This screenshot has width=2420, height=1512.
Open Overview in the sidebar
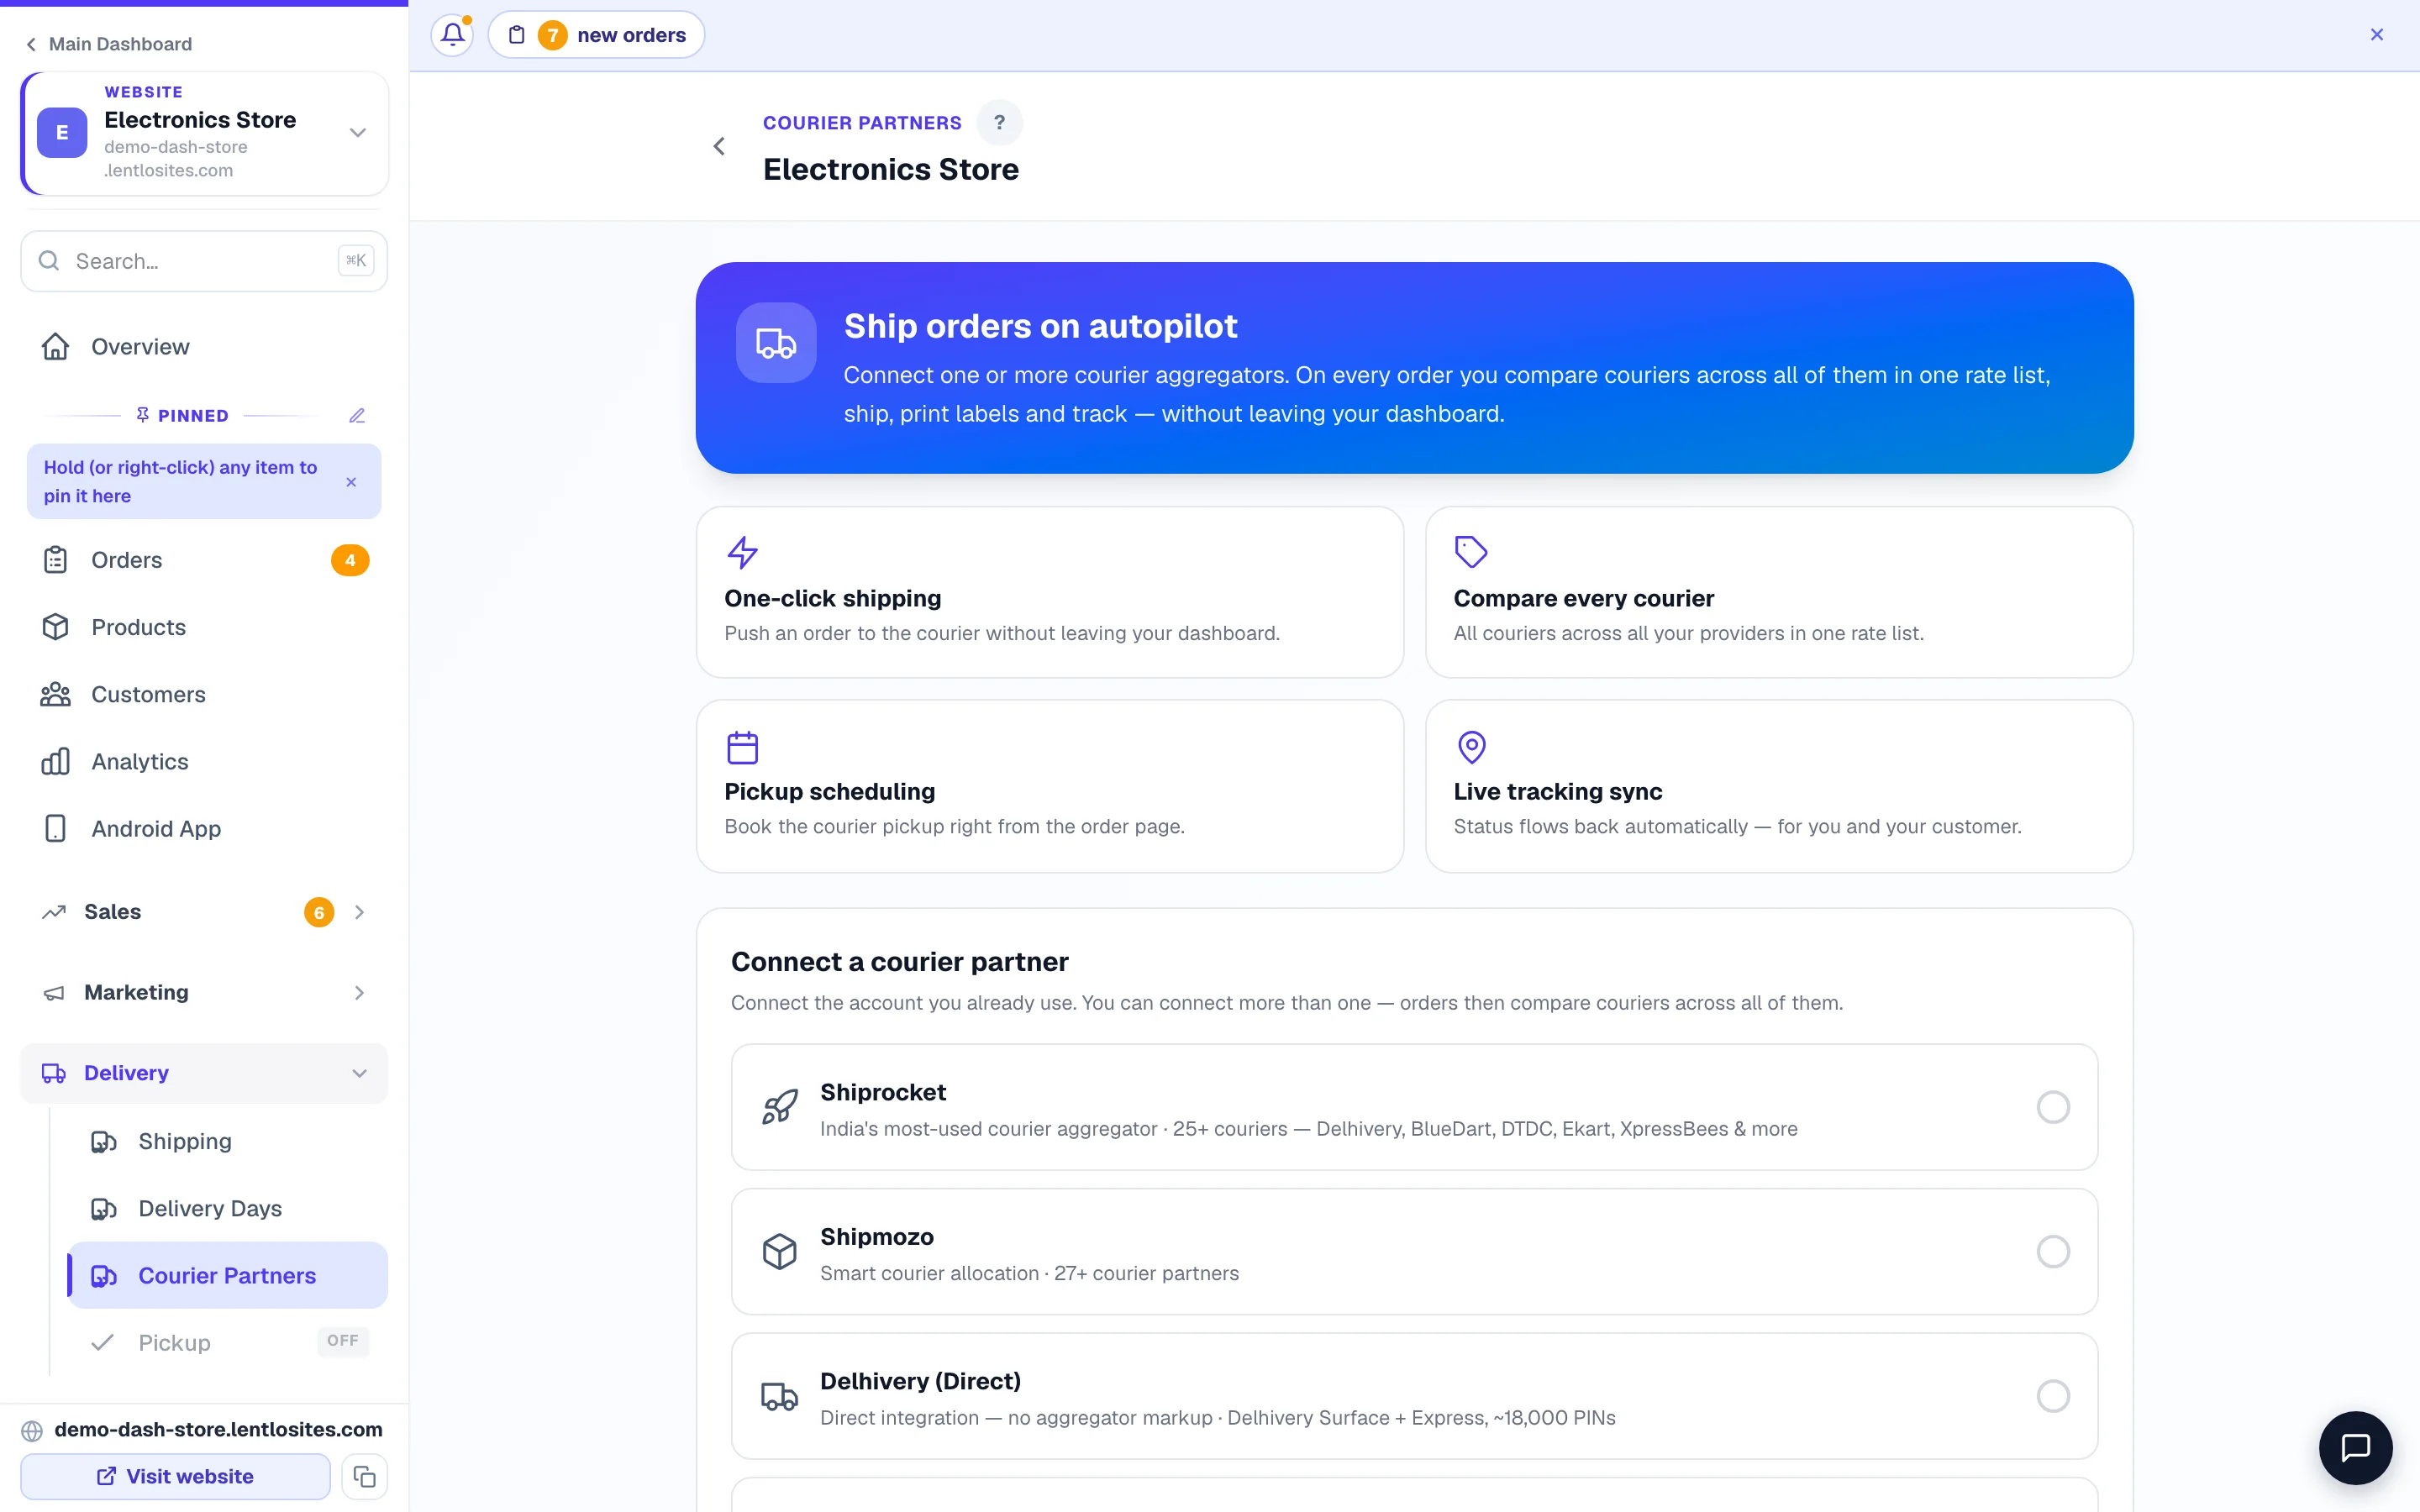click(204, 347)
